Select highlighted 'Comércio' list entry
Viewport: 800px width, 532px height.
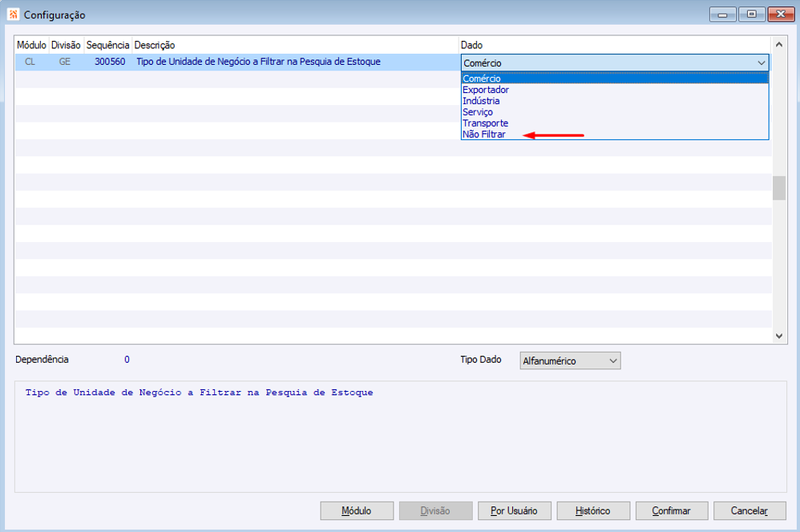click(615, 79)
